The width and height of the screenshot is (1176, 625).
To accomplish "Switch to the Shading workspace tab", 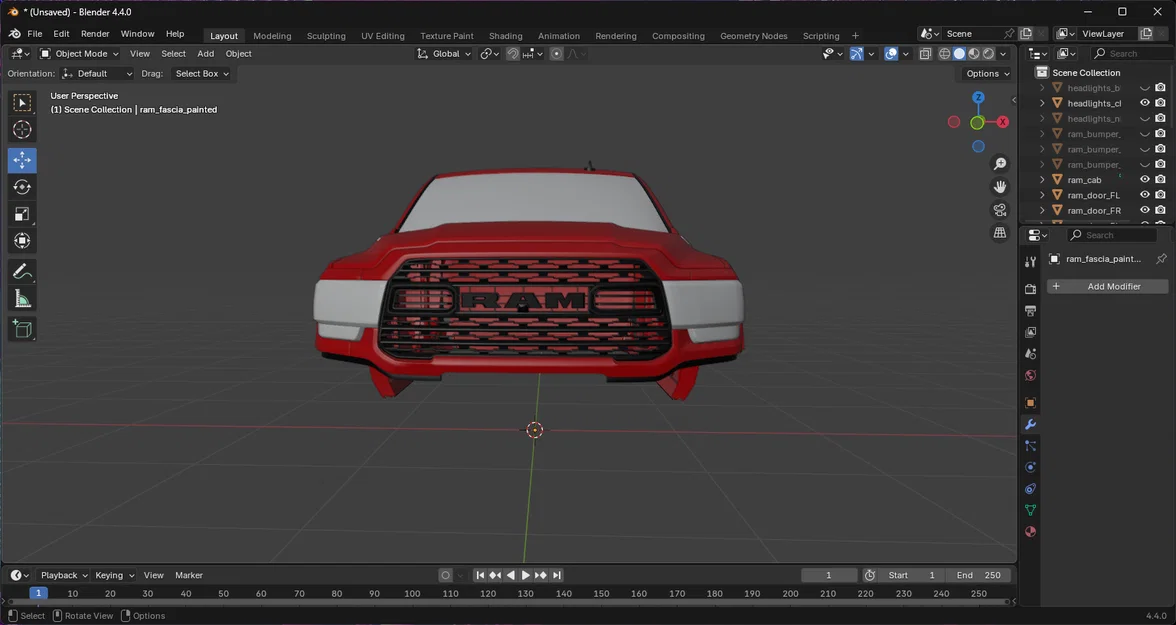I will click(x=506, y=35).
